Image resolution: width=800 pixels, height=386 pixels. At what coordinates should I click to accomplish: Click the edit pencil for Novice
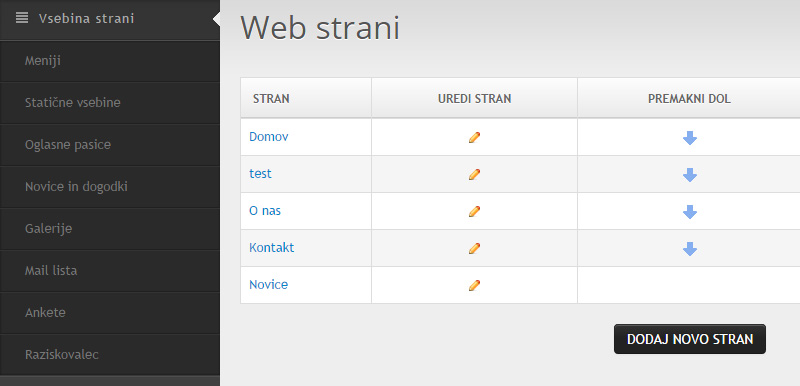[474, 285]
